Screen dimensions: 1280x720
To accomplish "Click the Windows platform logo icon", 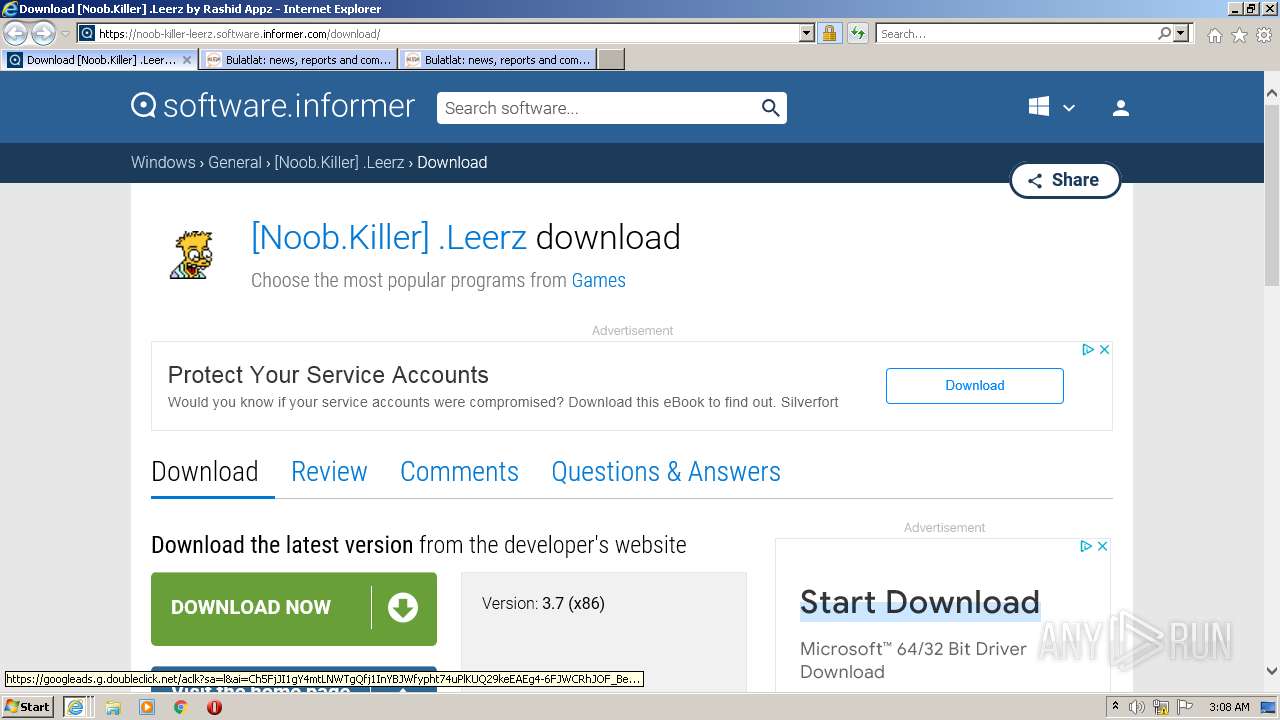I will pyautogui.click(x=1039, y=107).
